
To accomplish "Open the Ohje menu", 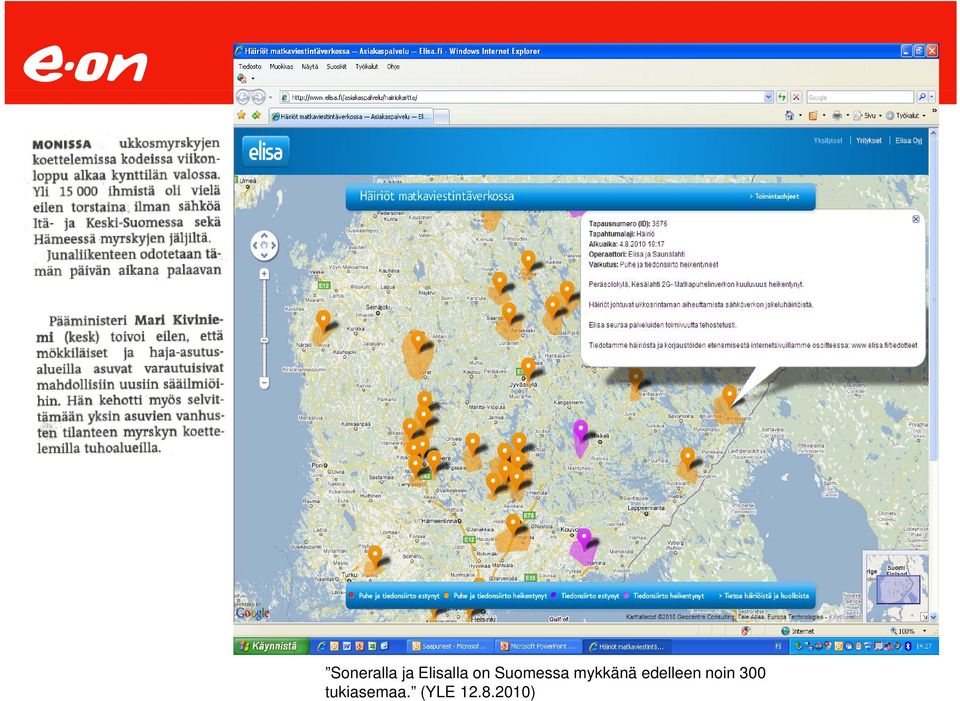I will pyautogui.click(x=393, y=67).
